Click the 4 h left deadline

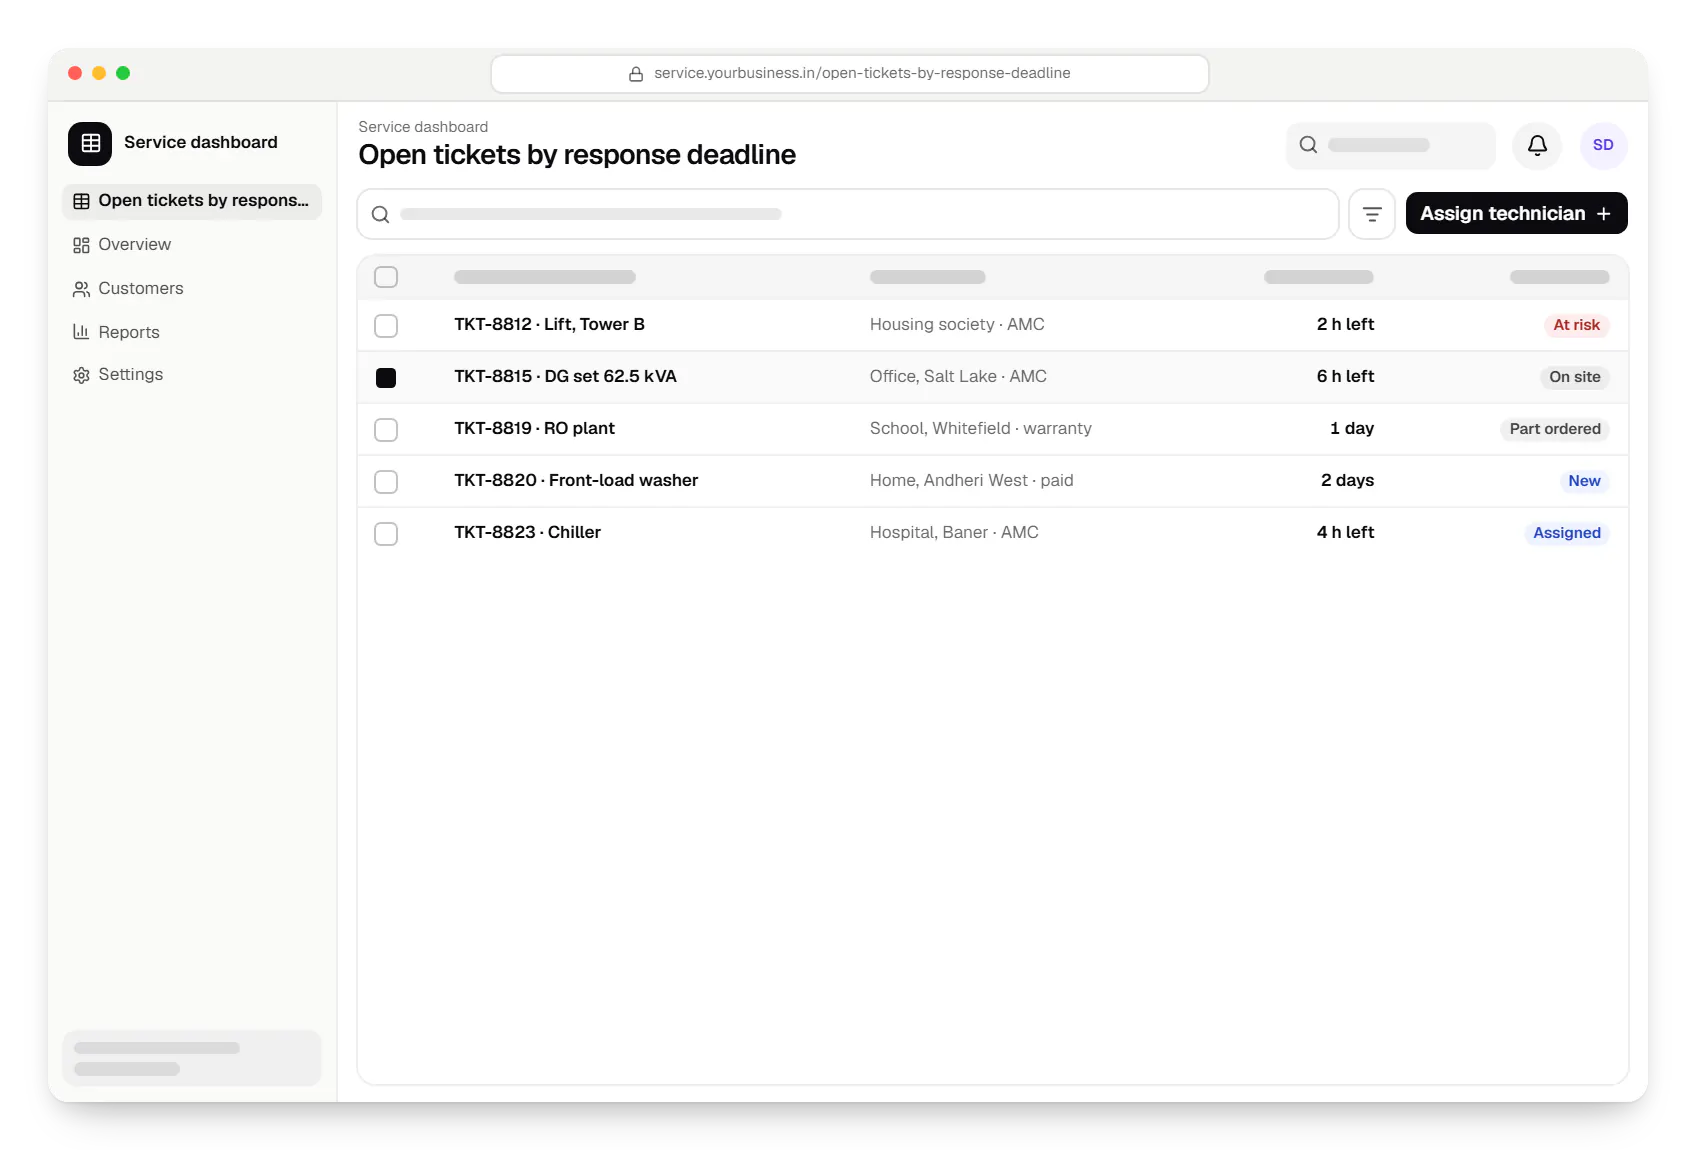(1345, 533)
